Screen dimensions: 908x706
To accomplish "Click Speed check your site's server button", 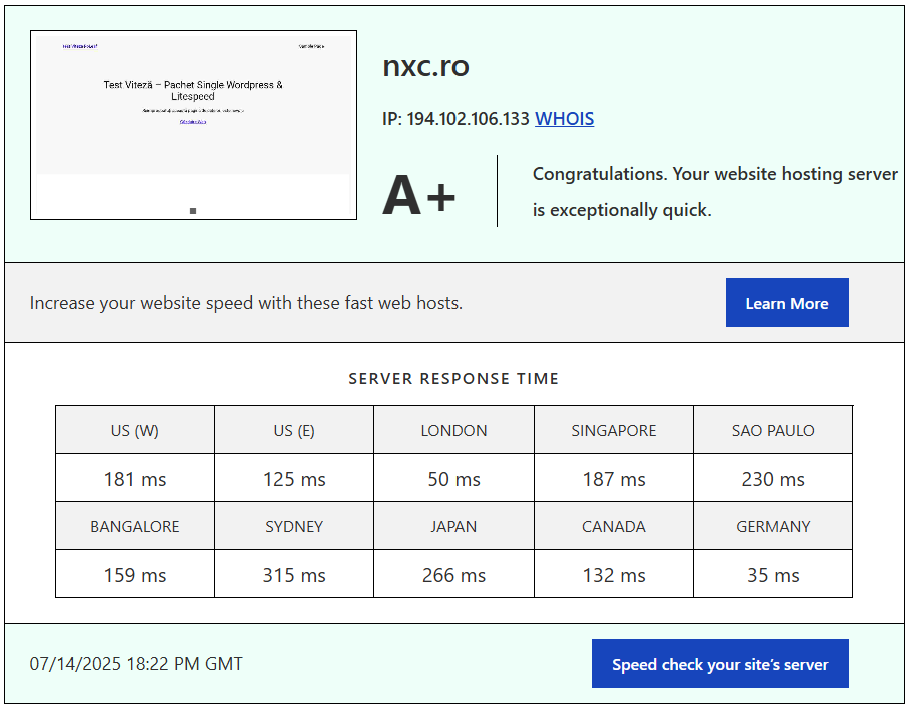I will point(720,664).
